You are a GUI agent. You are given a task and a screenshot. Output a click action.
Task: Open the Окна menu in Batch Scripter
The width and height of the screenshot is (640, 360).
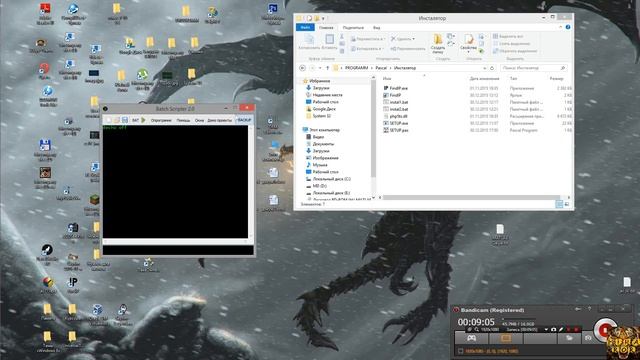199,120
